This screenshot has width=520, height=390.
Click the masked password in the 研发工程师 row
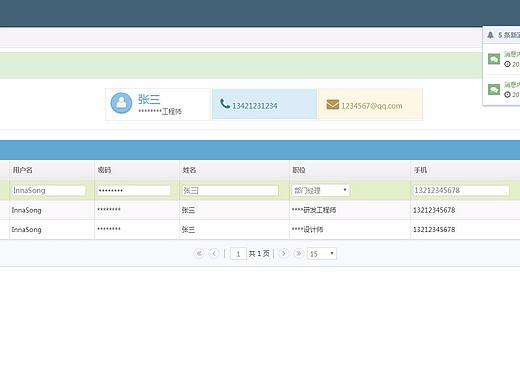(x=109, y=209)
